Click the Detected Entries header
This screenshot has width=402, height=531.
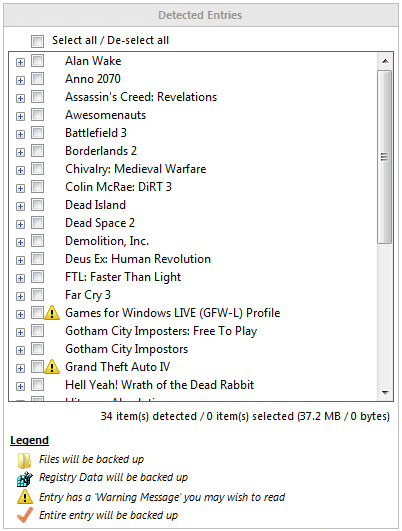(200, 15)
